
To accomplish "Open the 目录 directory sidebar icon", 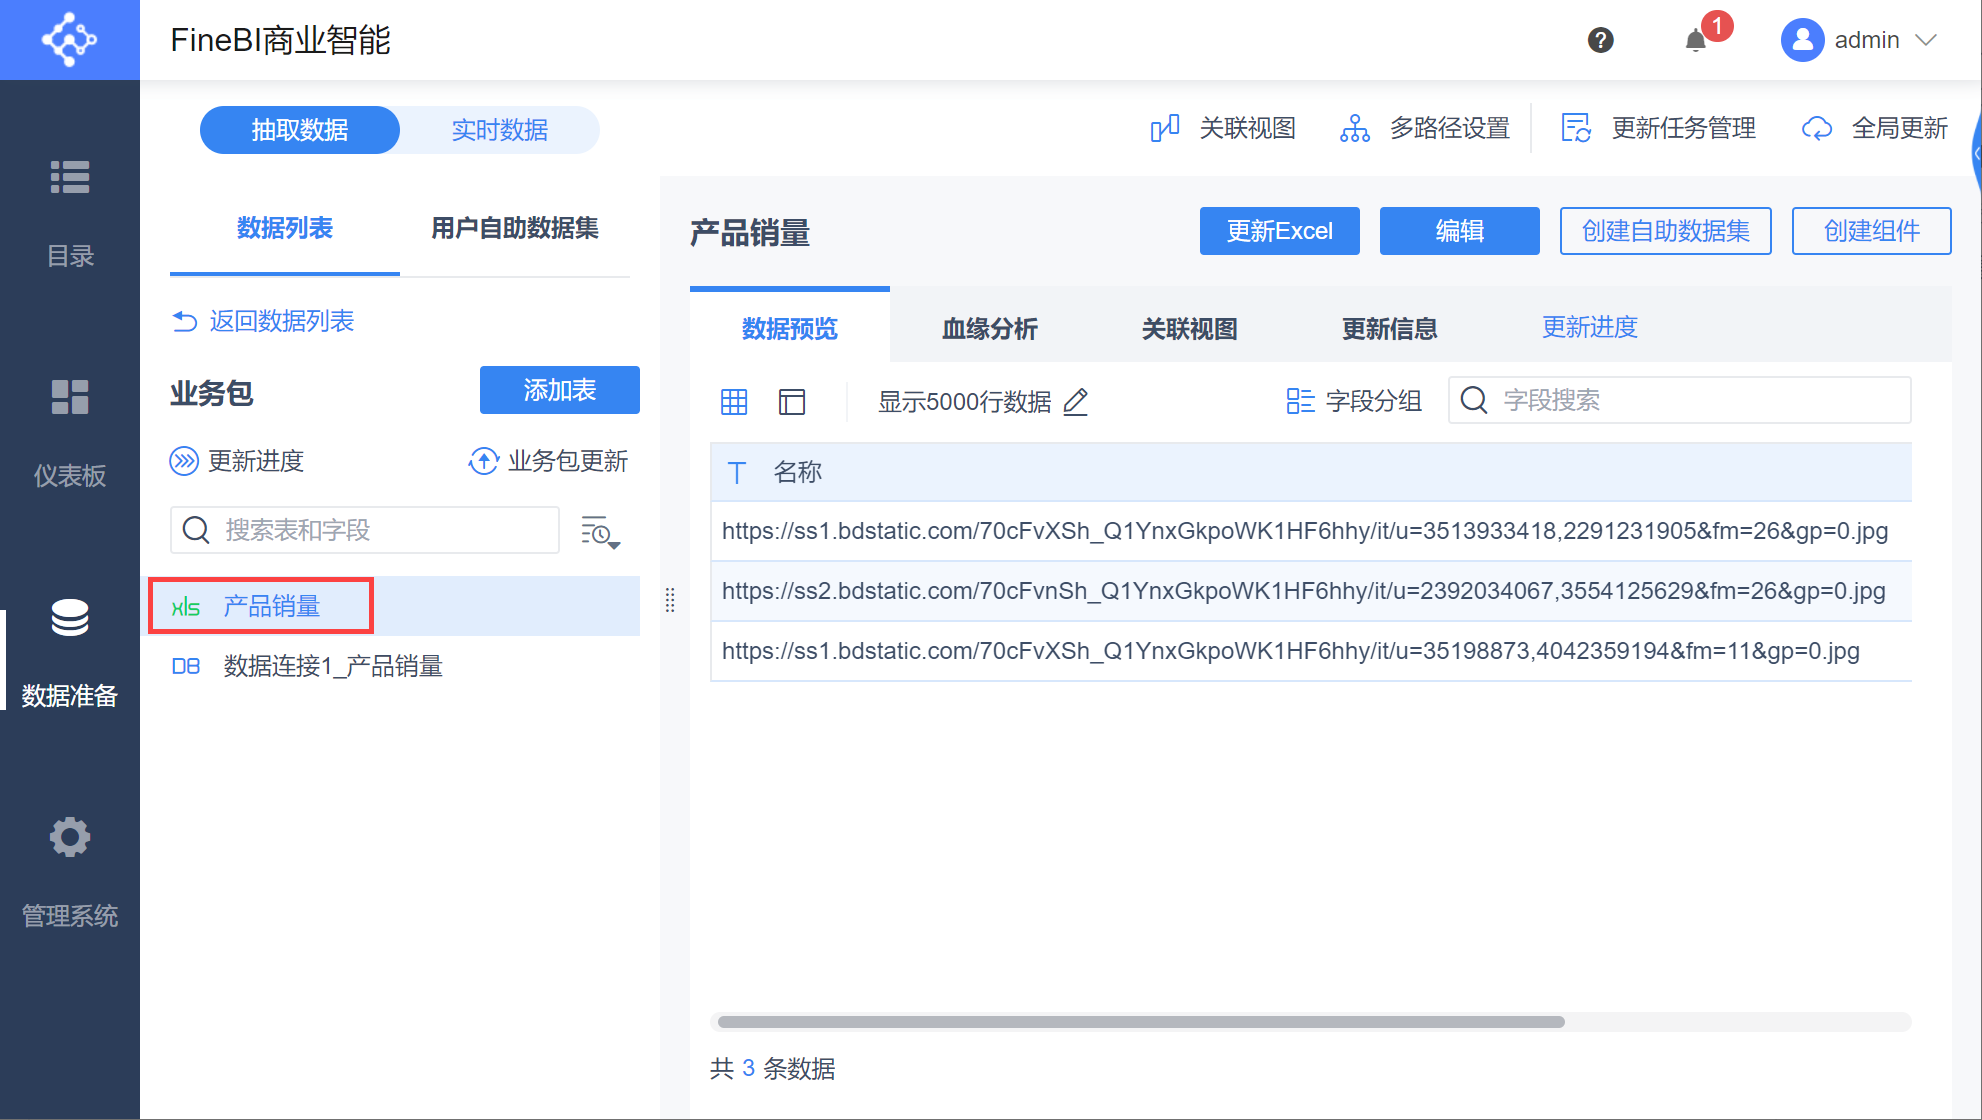I will [70, 177].
